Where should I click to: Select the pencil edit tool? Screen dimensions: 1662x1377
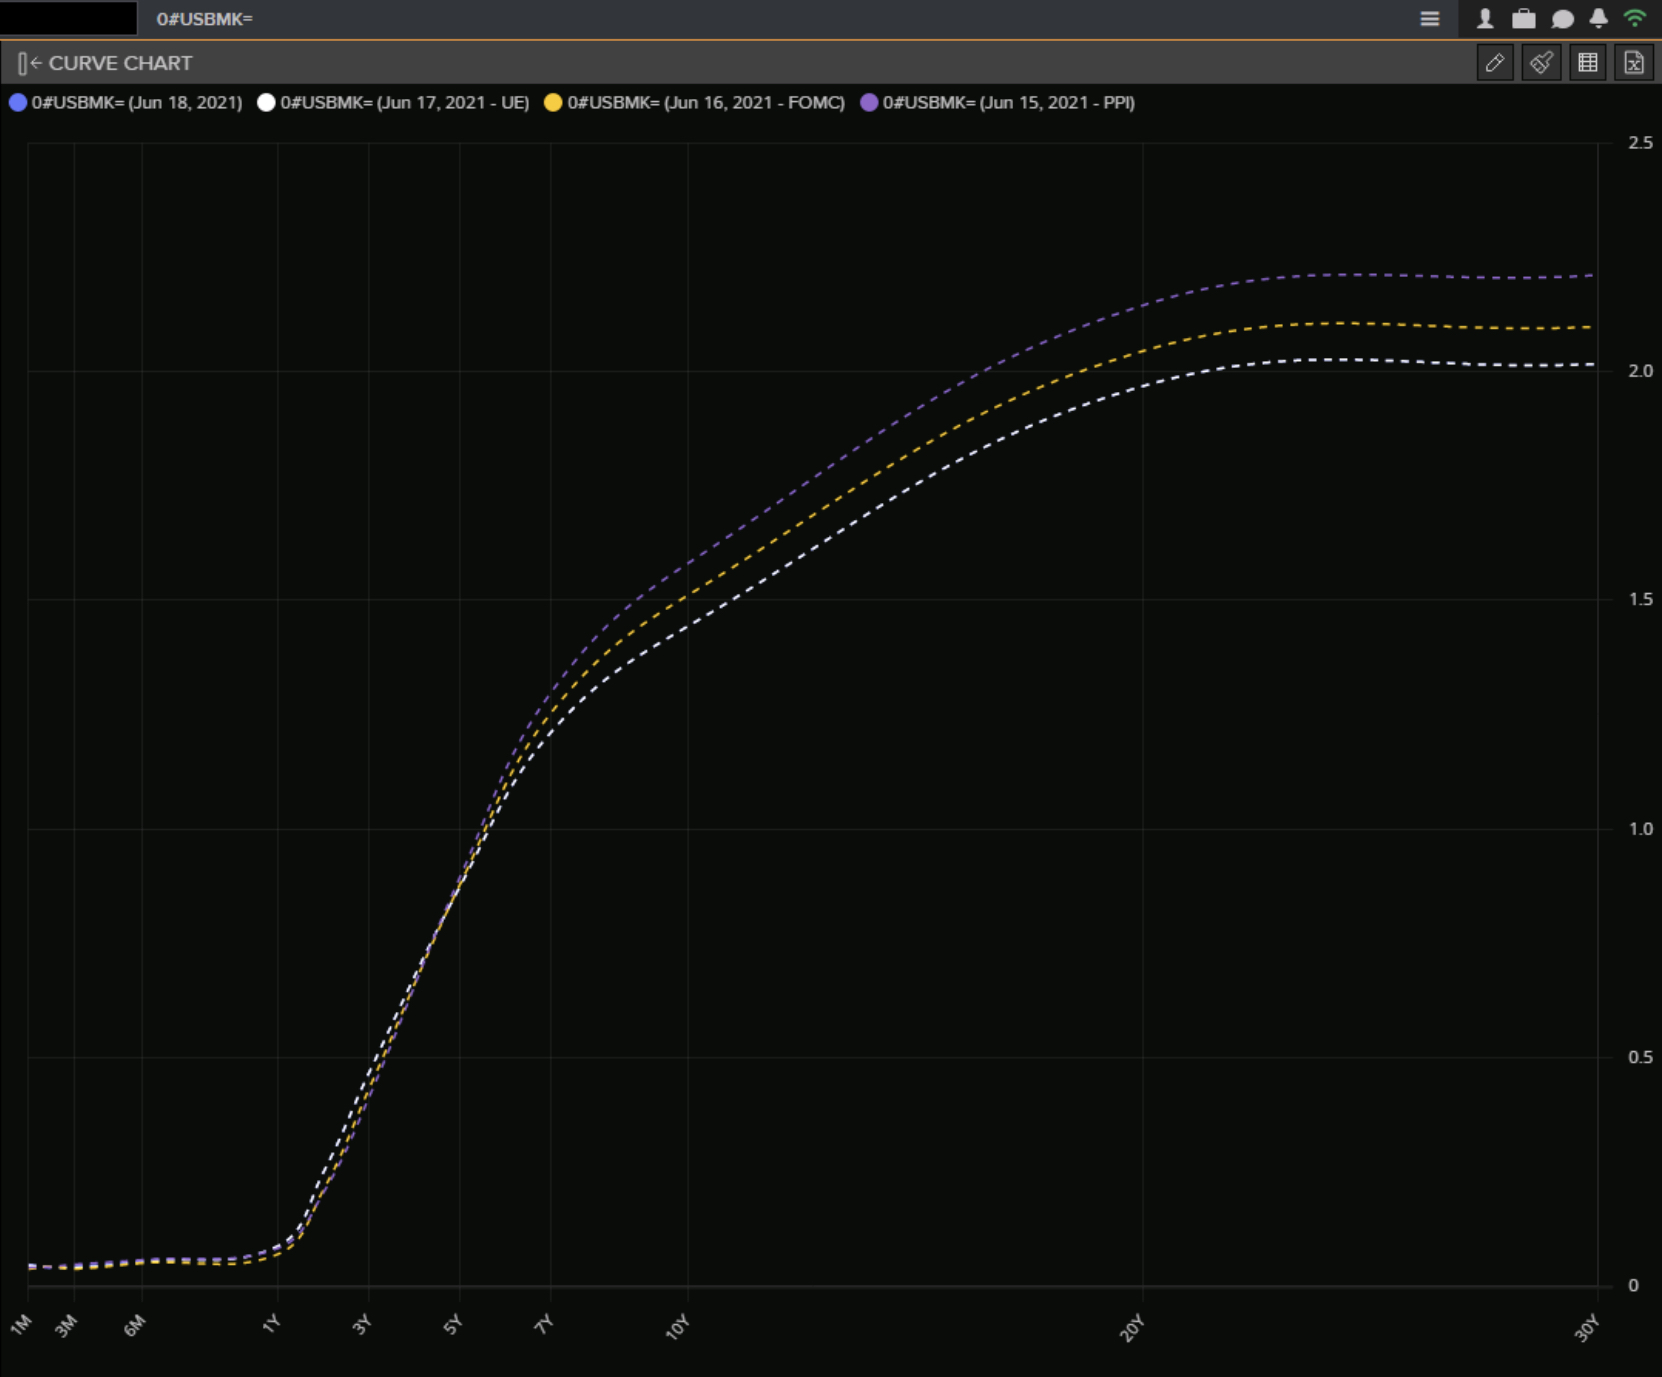click(1494, 63)
